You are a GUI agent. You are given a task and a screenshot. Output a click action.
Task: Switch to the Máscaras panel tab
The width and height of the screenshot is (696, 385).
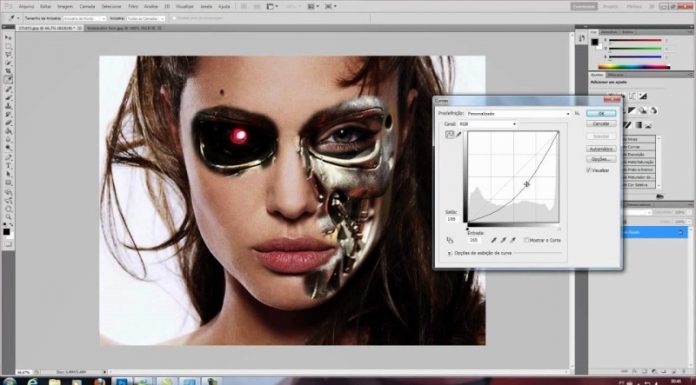pyautogui.click(x=616, y=75)
